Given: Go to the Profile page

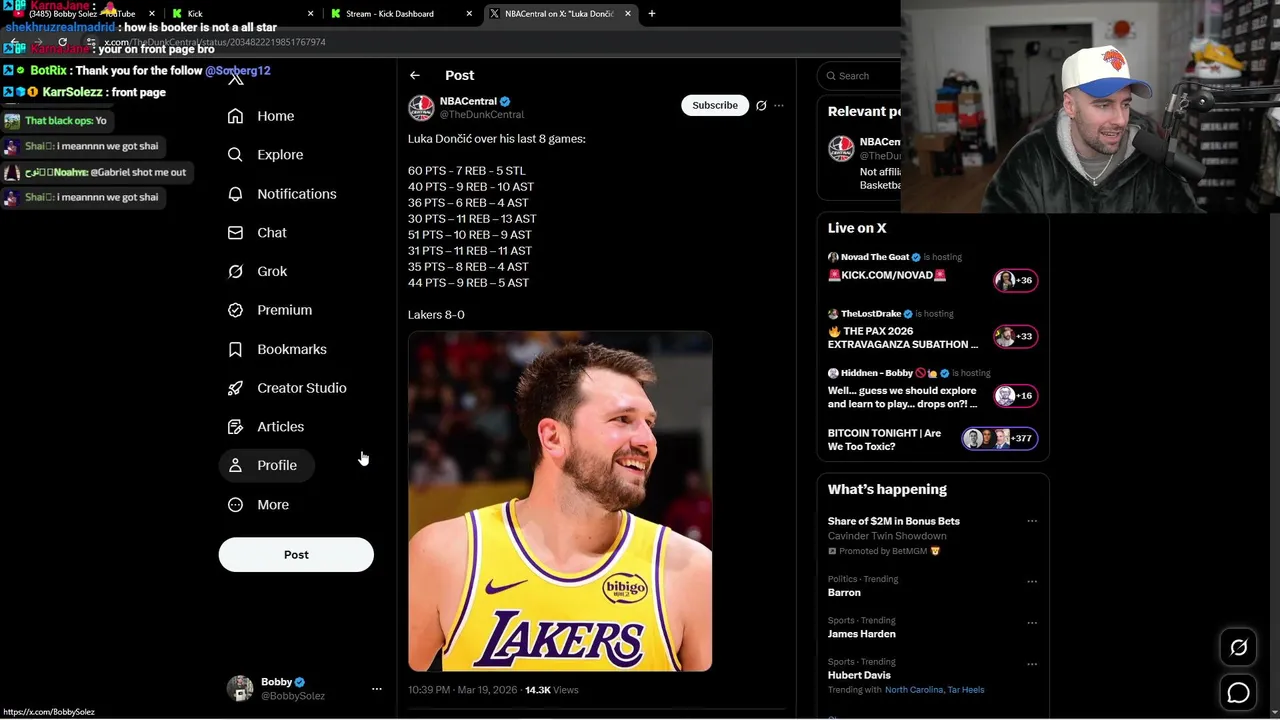Looking at the screenshot, I should 266,466.
